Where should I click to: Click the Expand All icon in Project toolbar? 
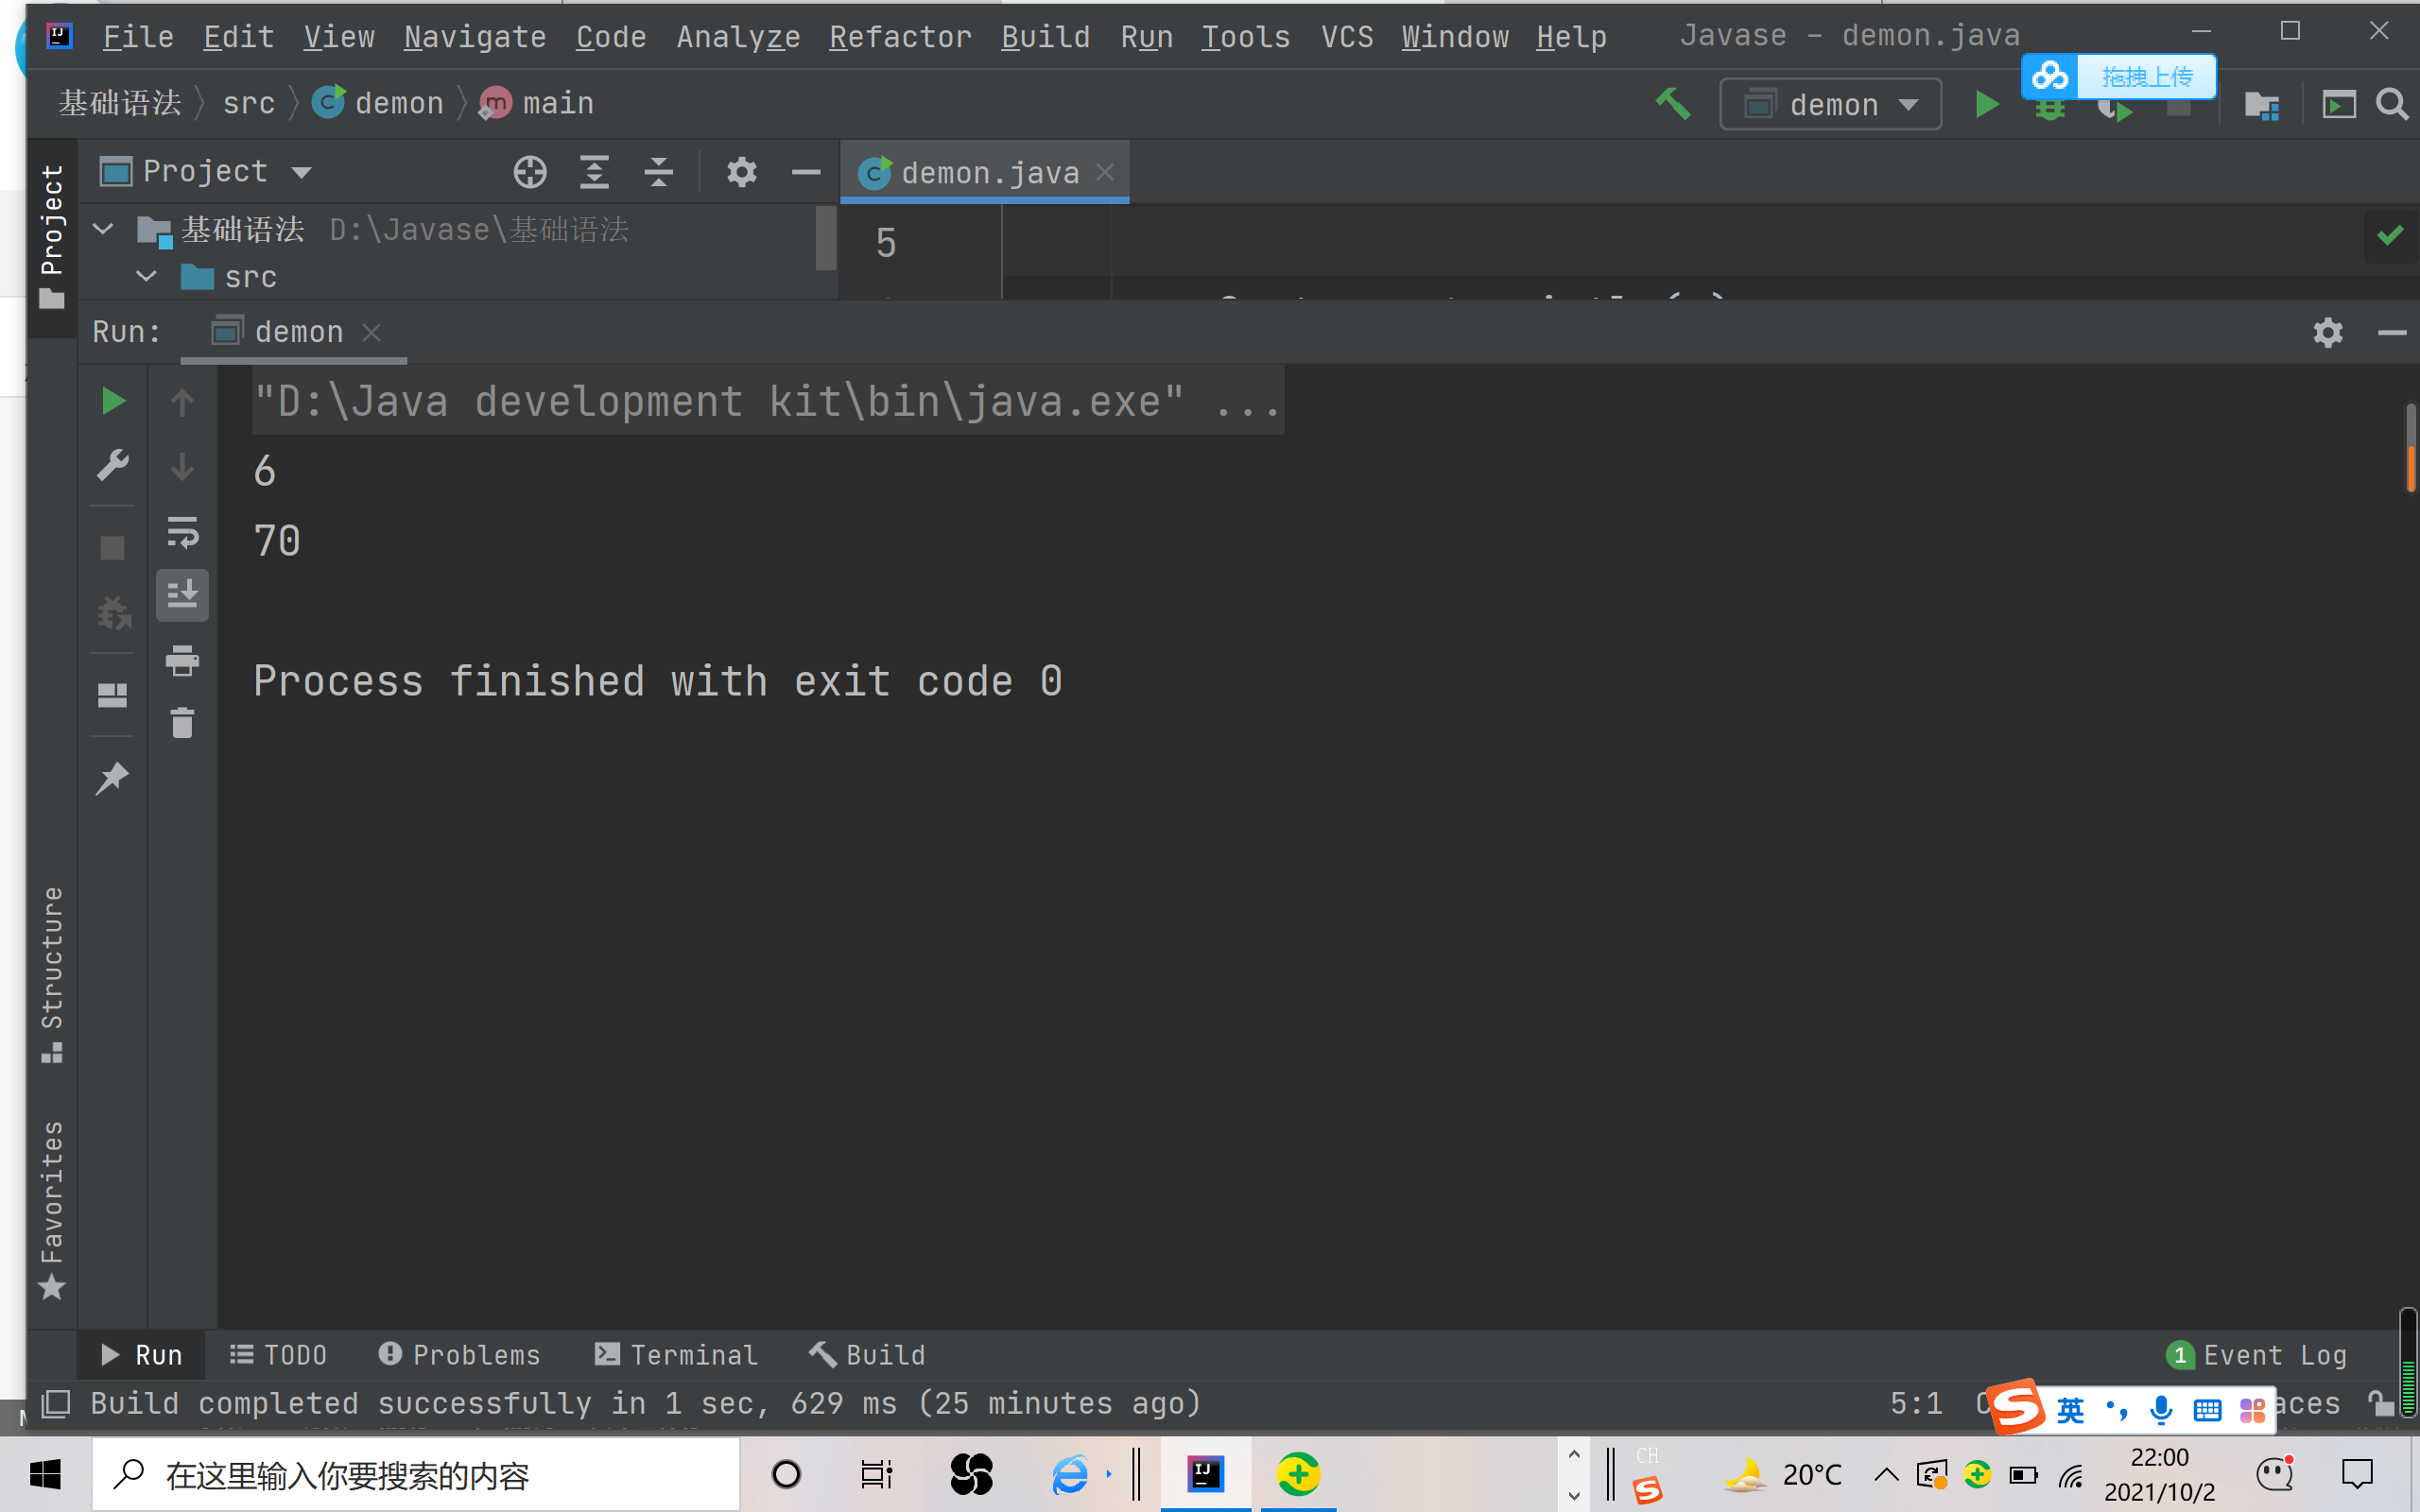click(594, 172)
